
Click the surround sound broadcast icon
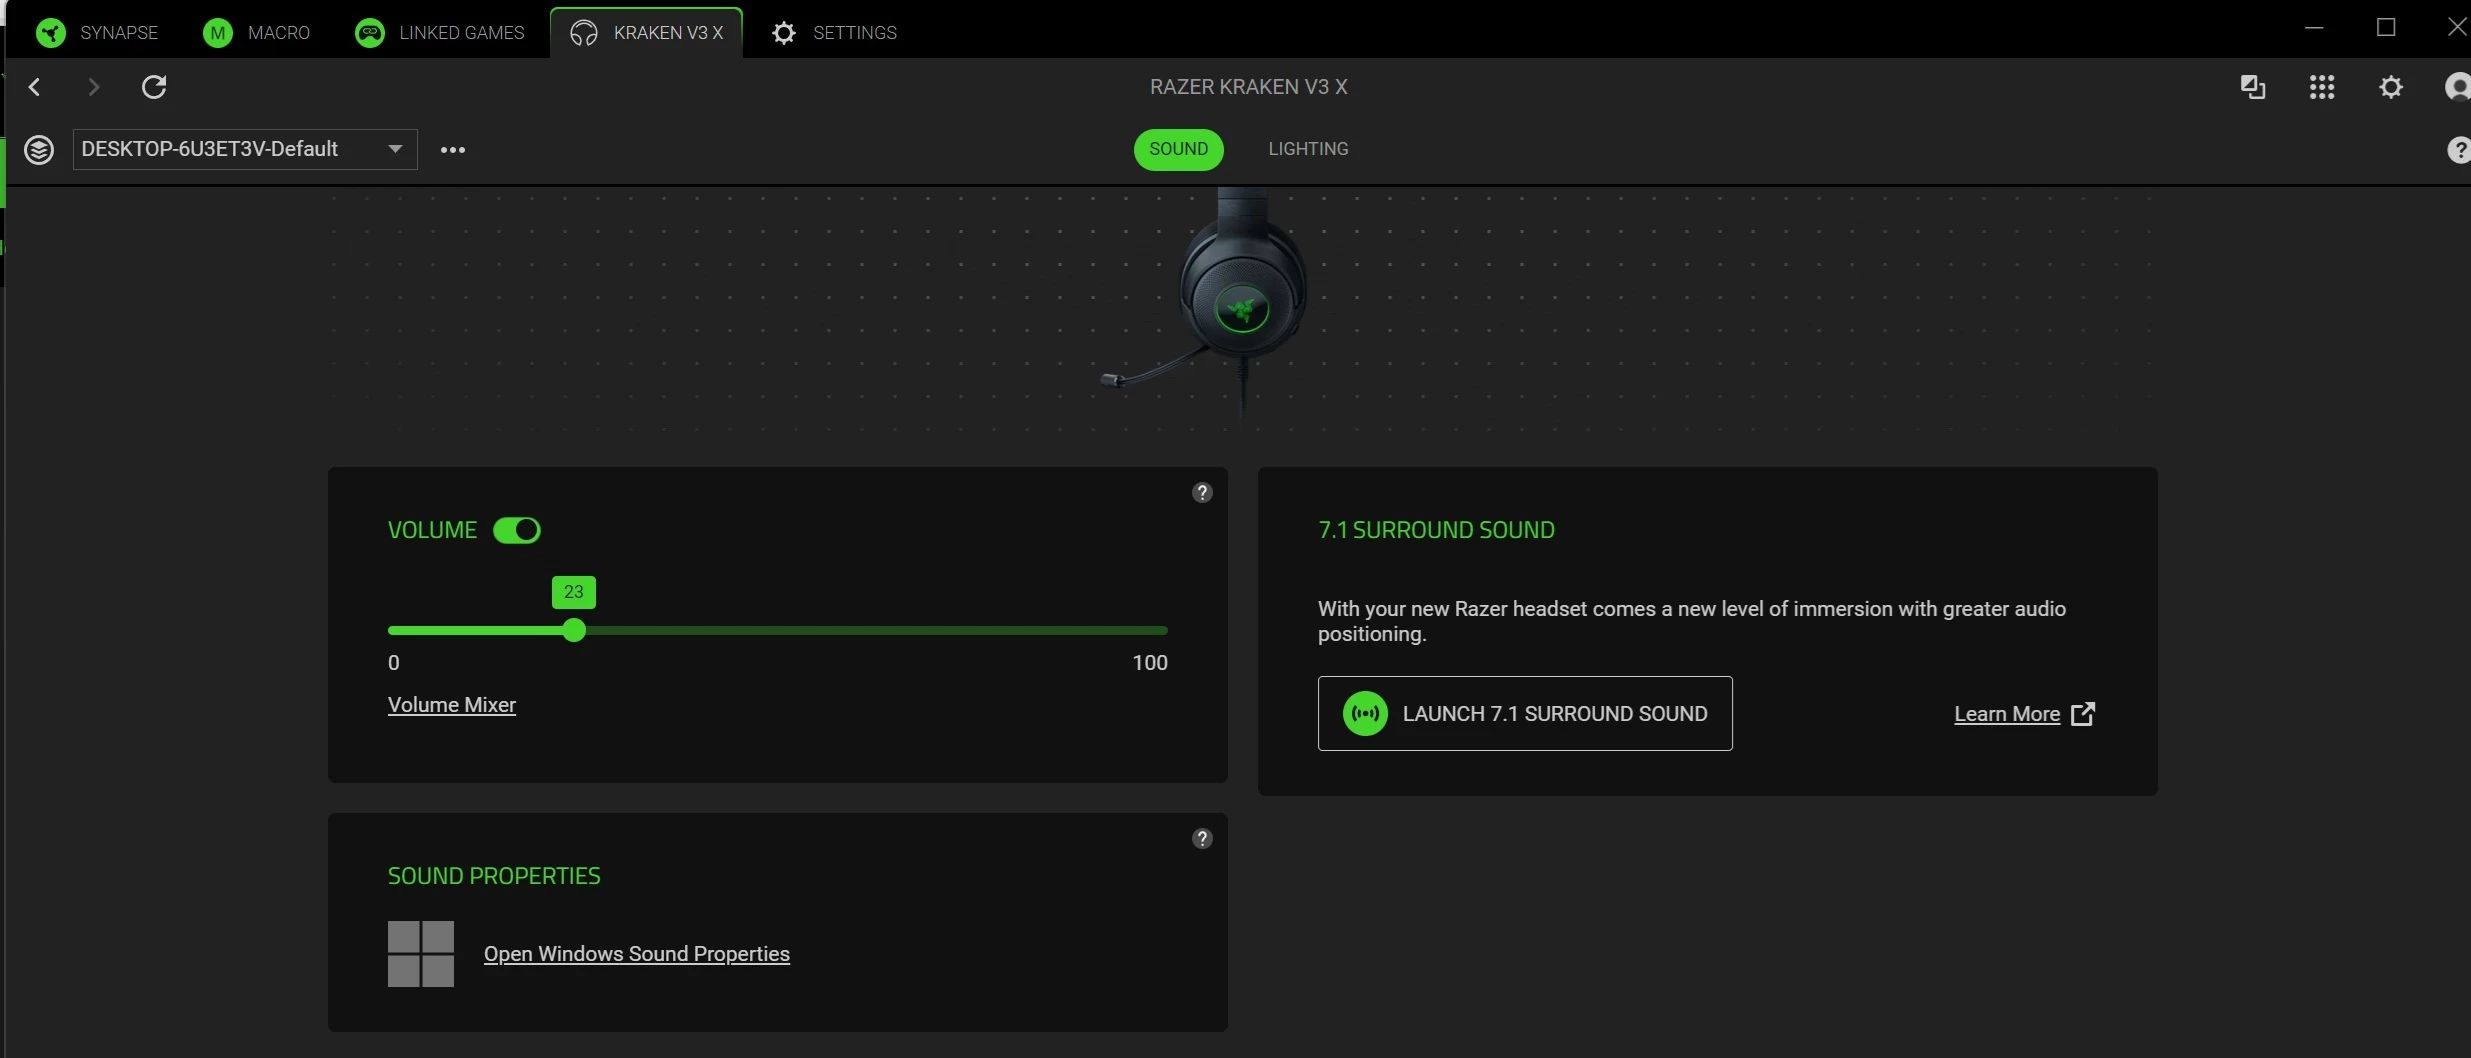tap(1366, 714)
